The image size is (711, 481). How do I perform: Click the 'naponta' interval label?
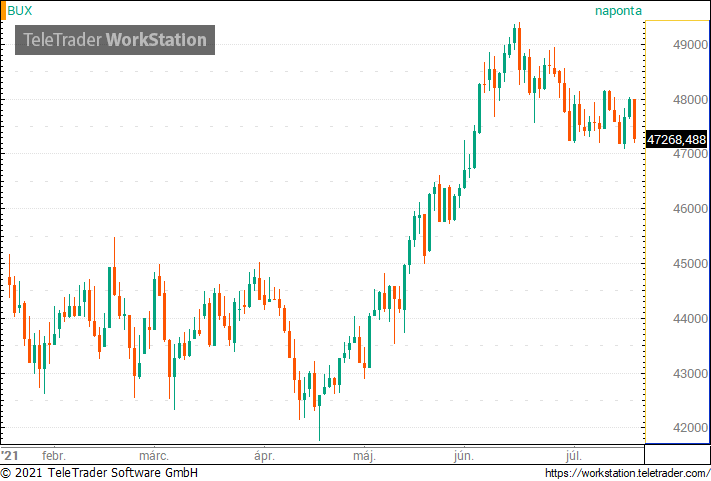(618, 11)
